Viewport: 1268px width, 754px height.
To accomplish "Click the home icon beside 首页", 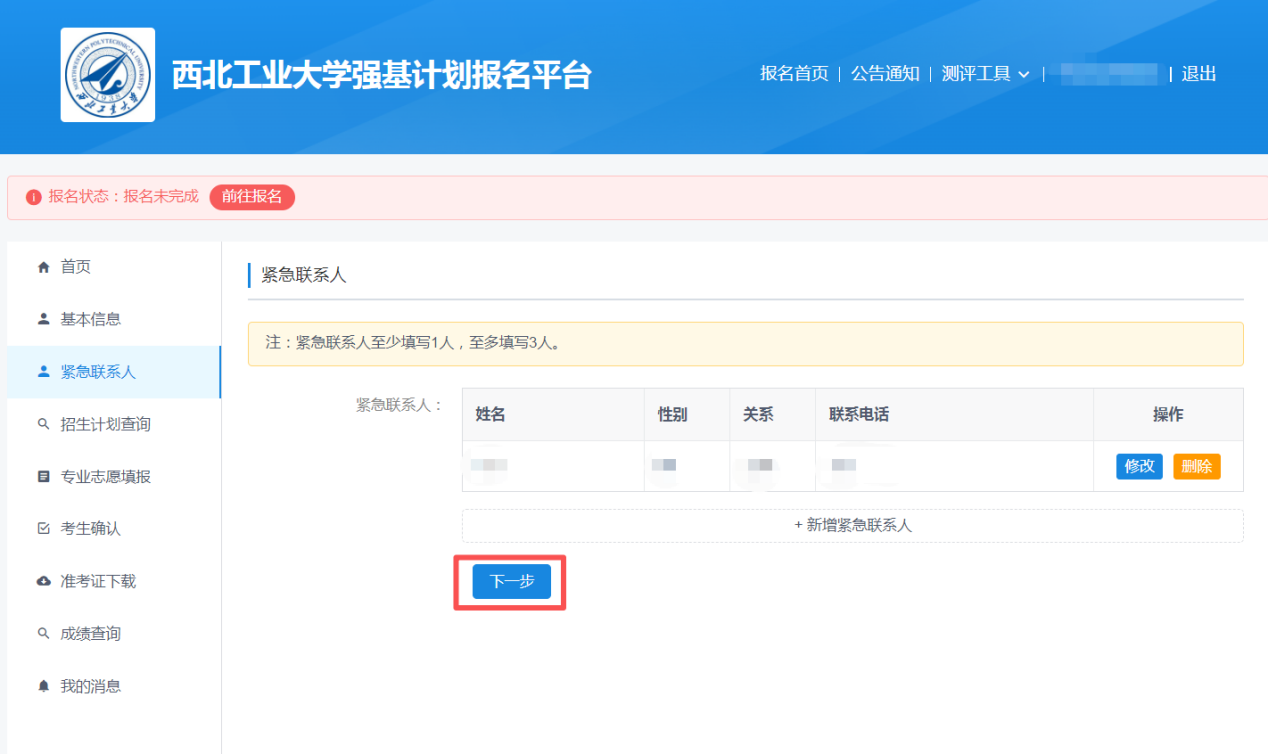I will click(43, 267).
